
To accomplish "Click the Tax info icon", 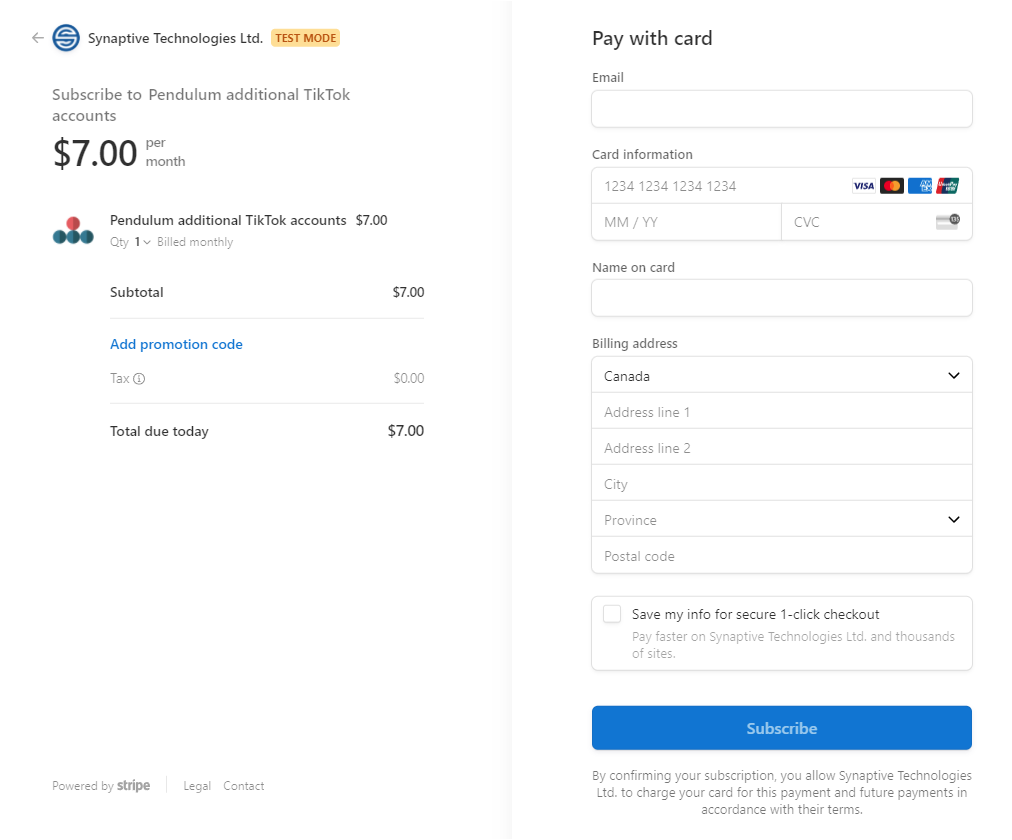I will 139,379.
